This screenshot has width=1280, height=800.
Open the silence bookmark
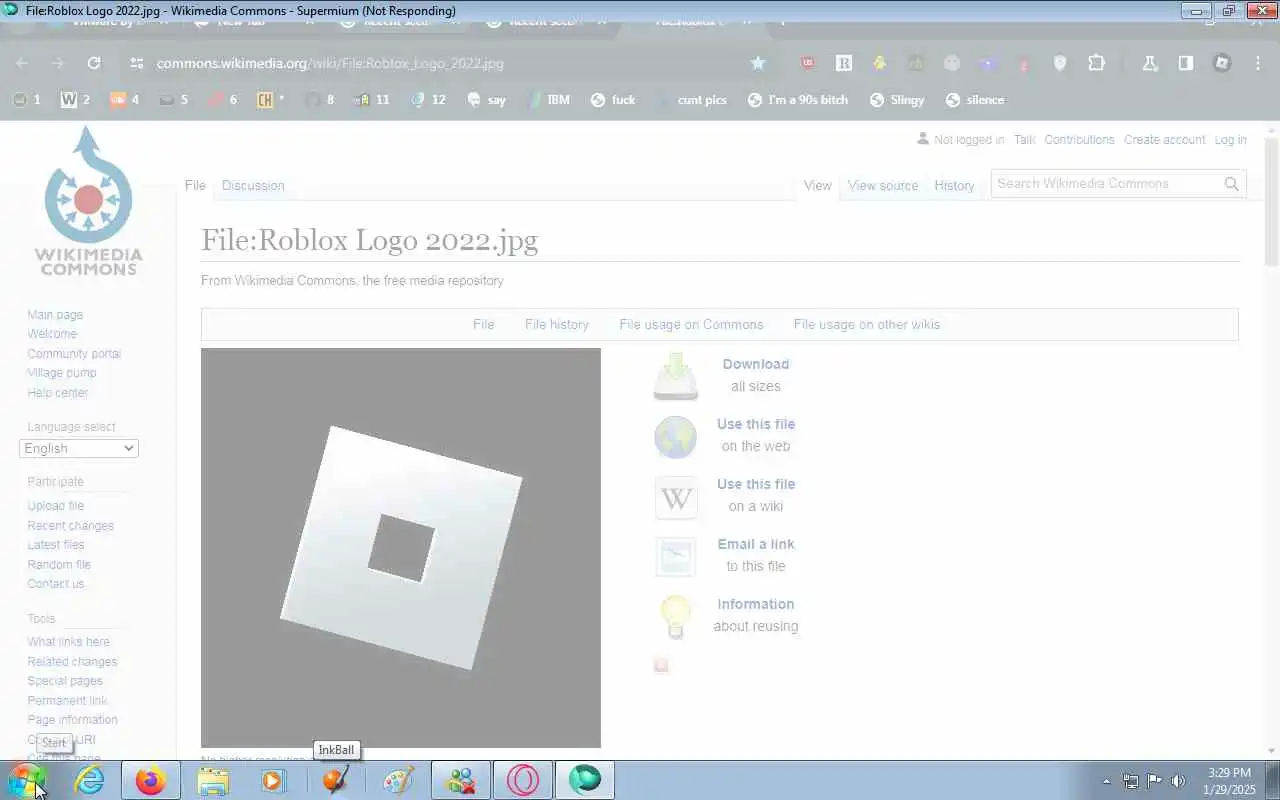(x=975, y=100)
